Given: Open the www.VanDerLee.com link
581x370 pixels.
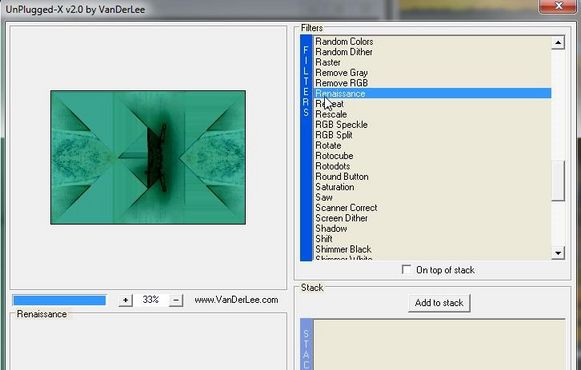Looking at the screenshot, I should pyautogui.click(x=236, y=300).
